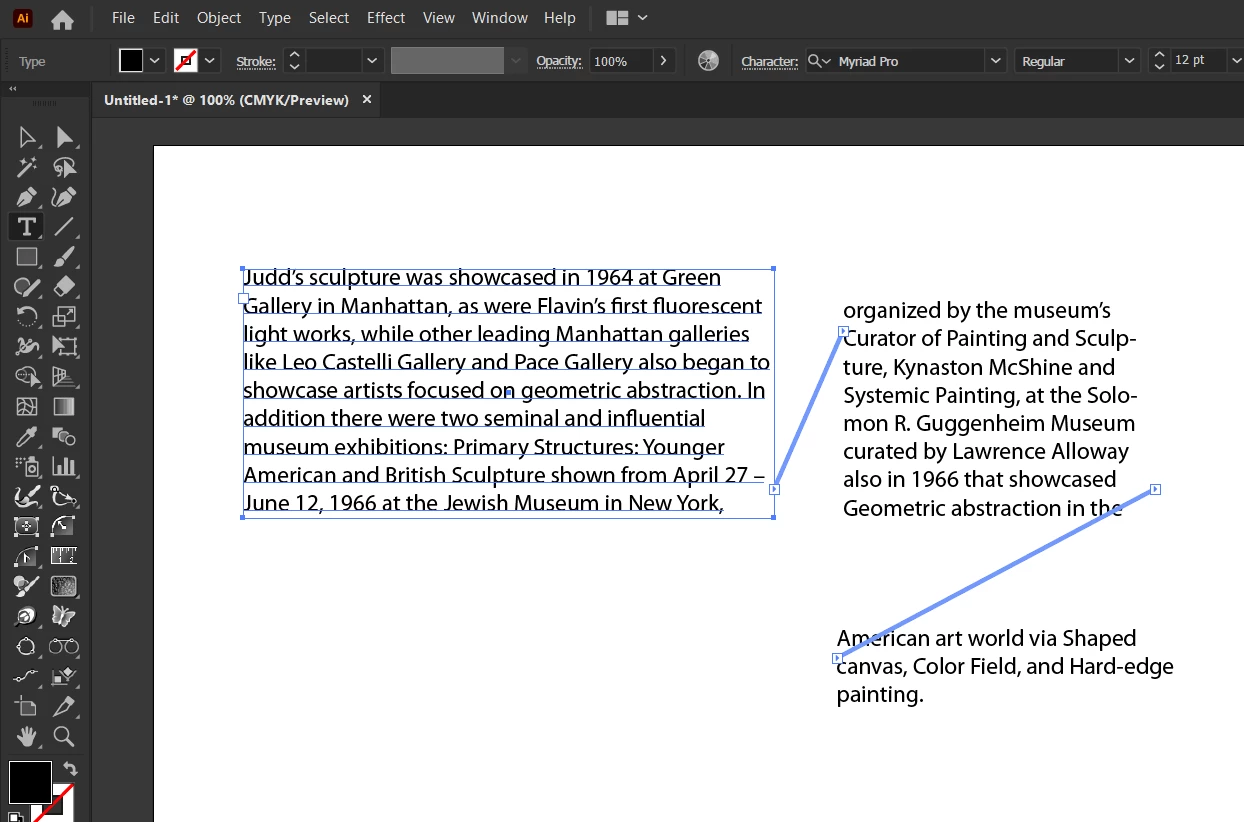Select the Shape Builder tool

[27, 377]
